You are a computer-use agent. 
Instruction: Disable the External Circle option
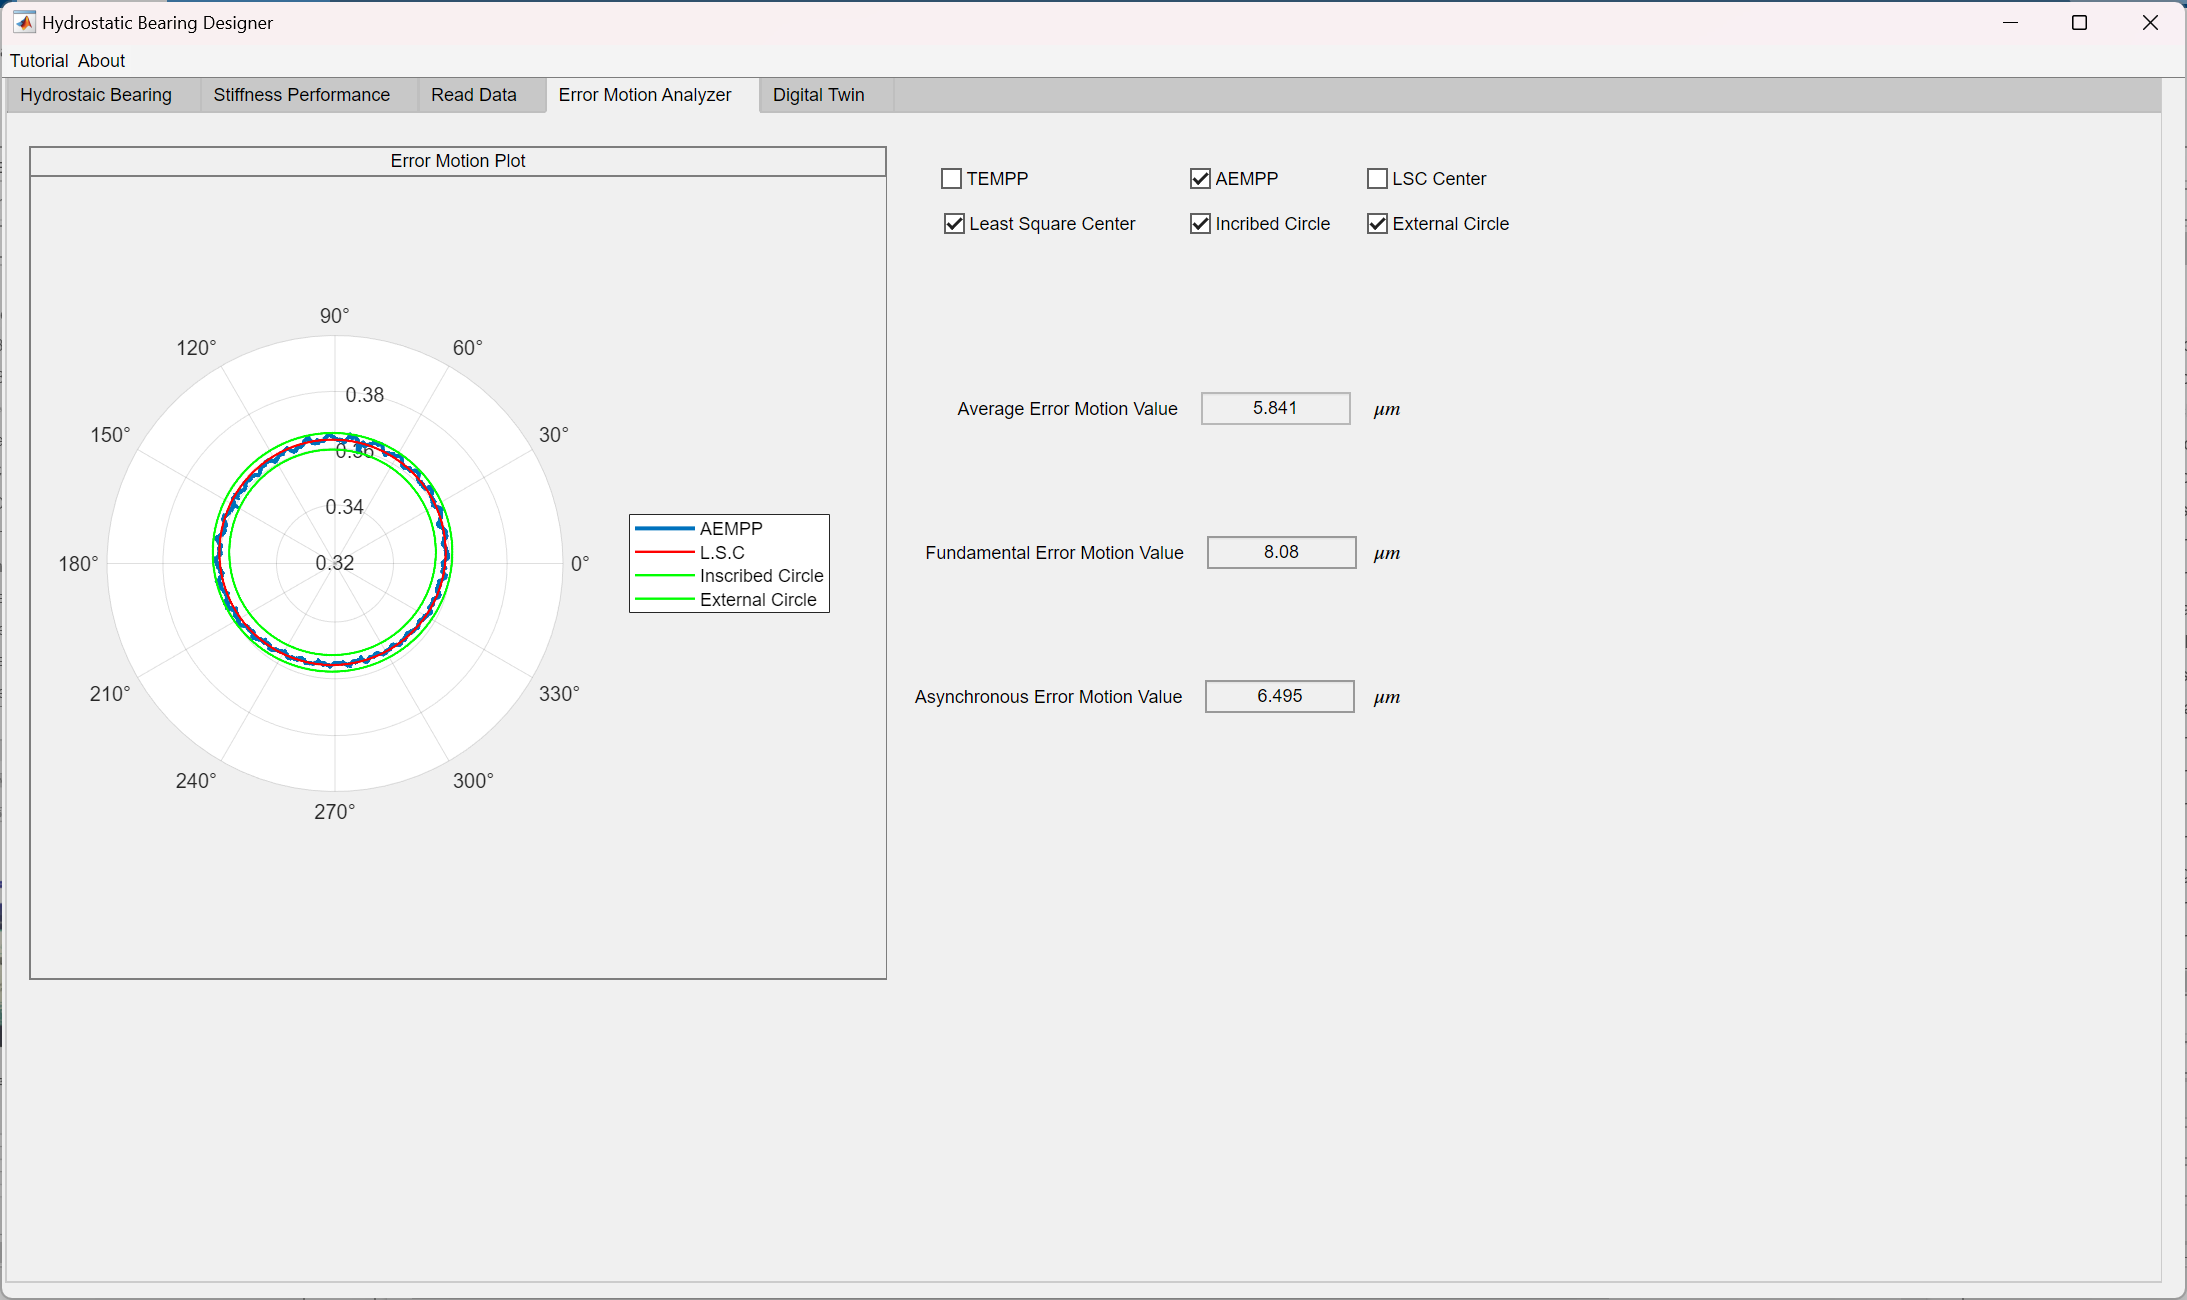pyautogui.click(x=1377, y=223)
